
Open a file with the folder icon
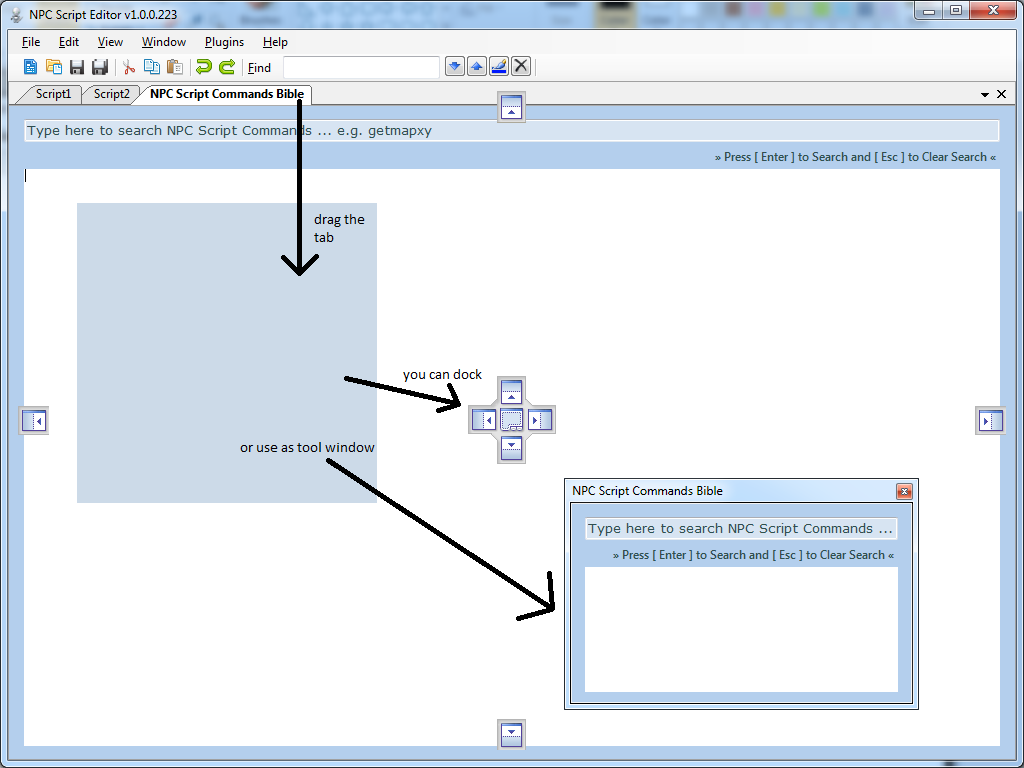[54, 67]
